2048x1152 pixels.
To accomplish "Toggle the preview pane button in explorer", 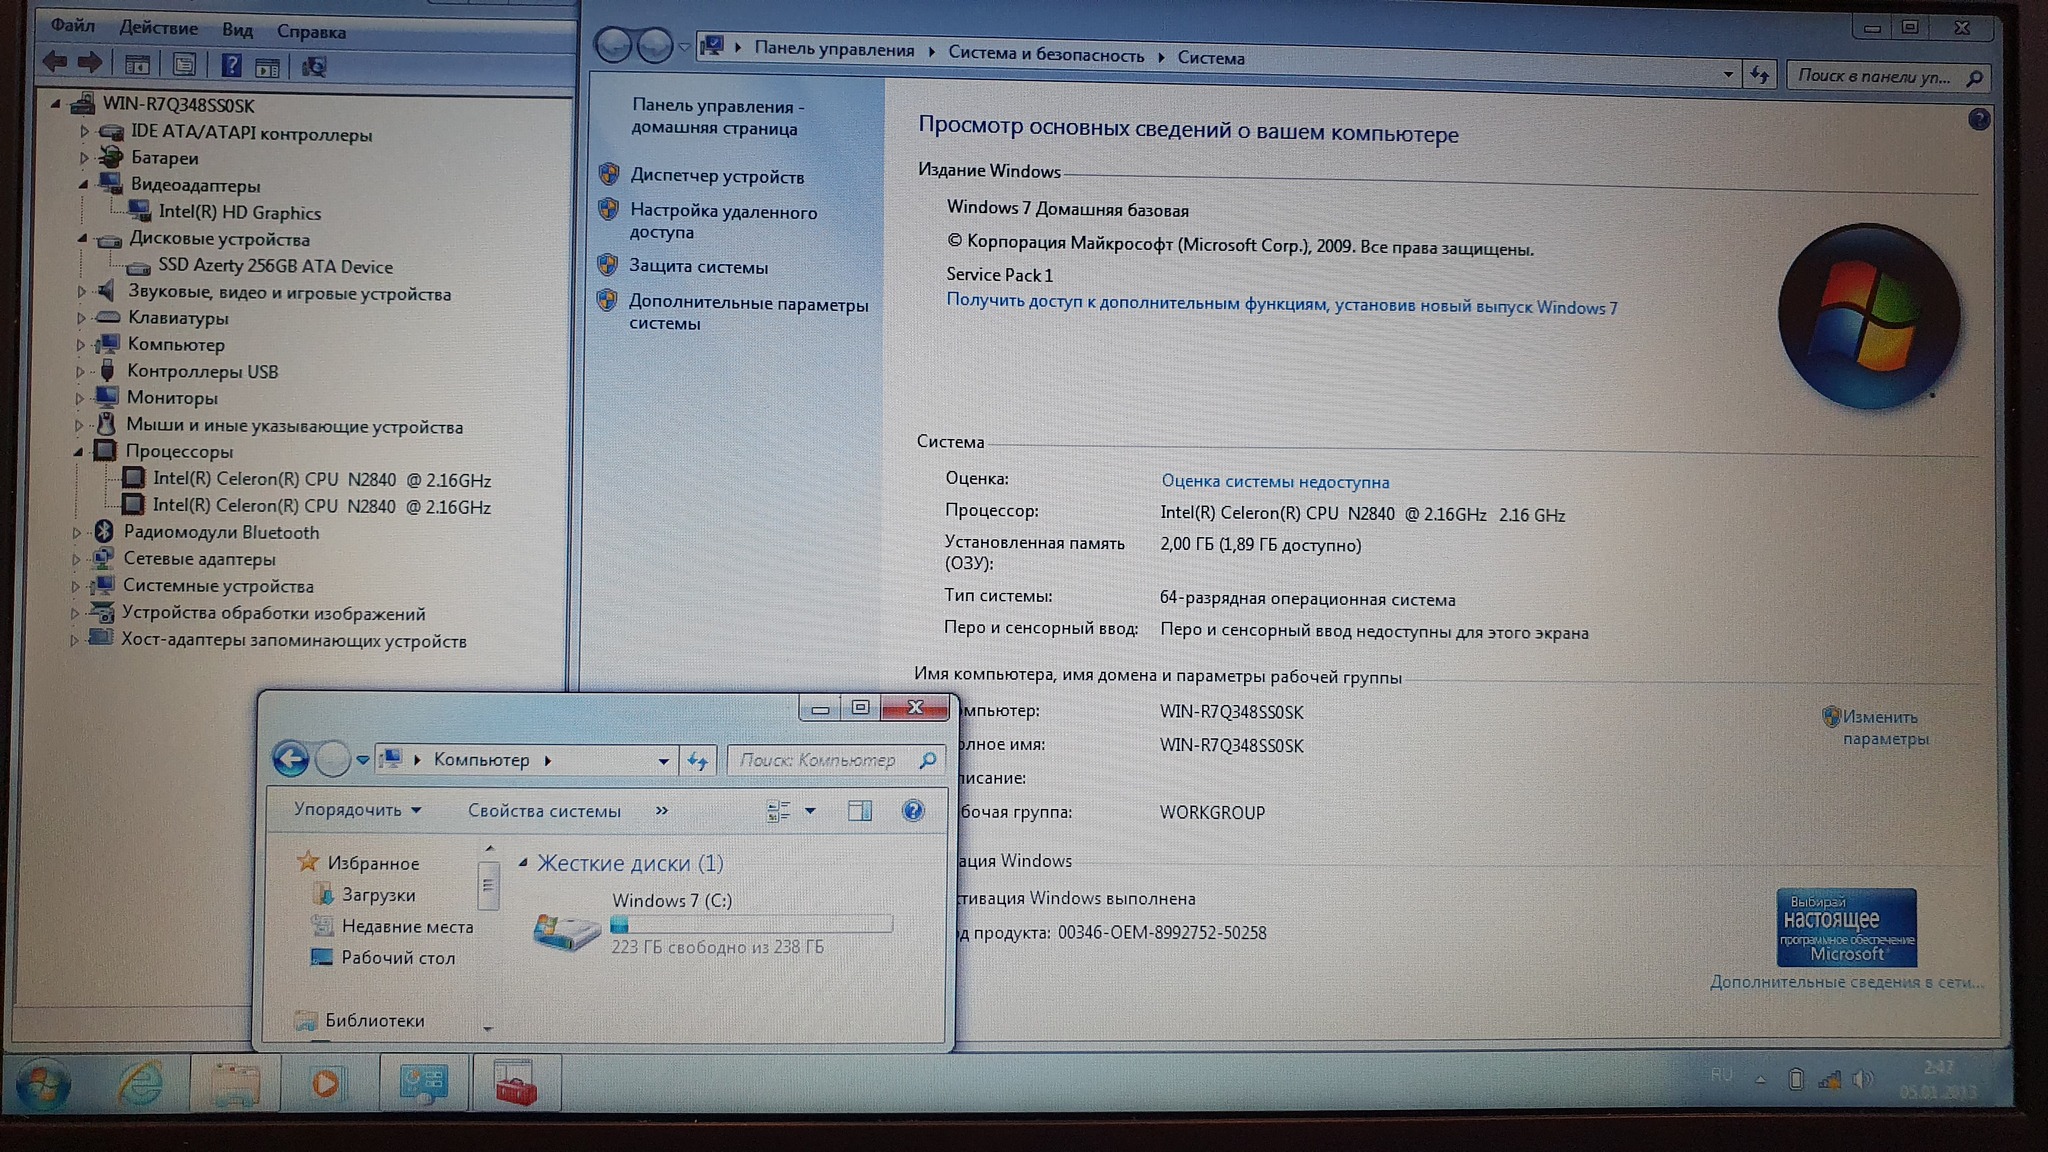I will pos(859,811).
